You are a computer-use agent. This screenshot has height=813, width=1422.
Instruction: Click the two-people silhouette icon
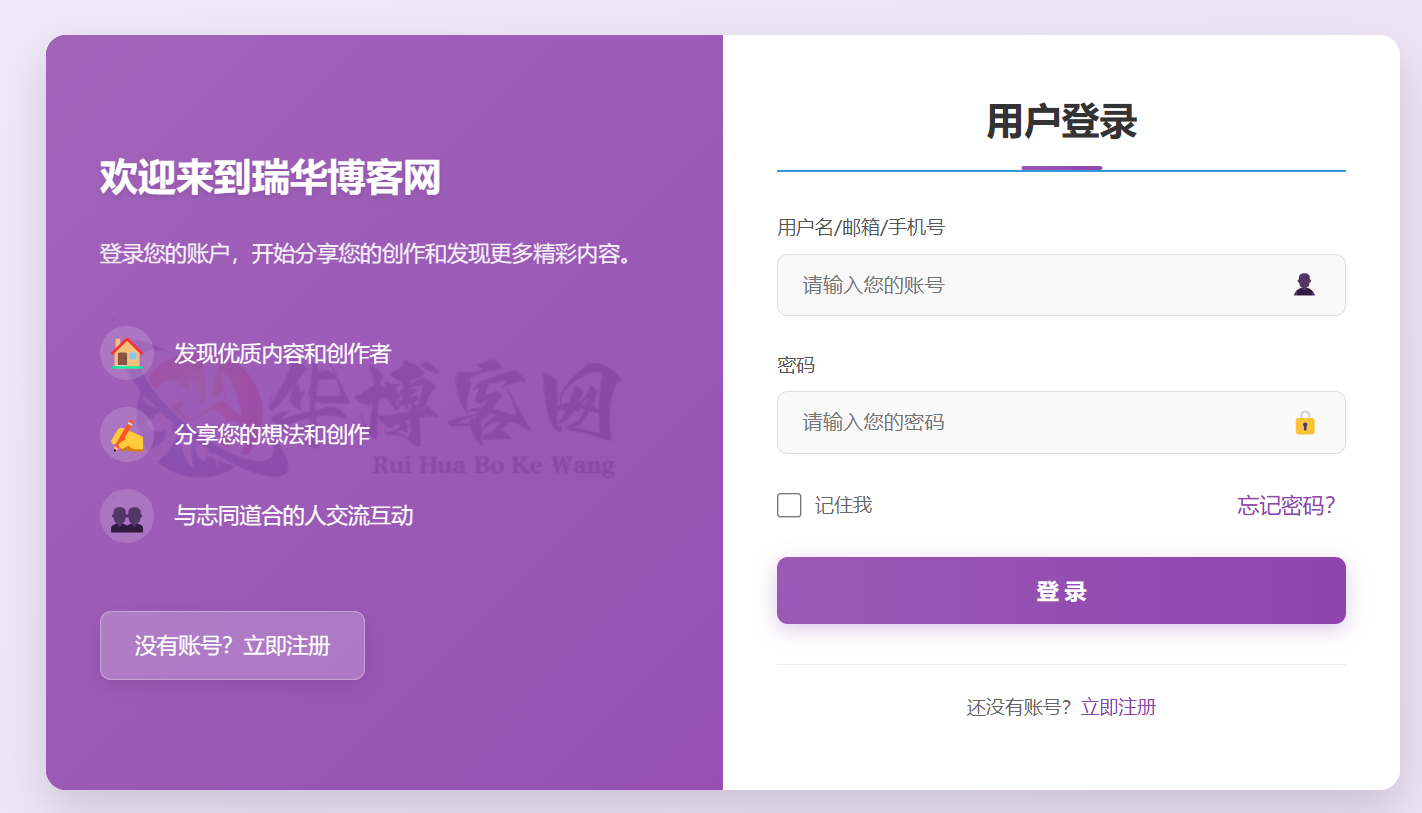pyautogui.click(x=127, y=517)
